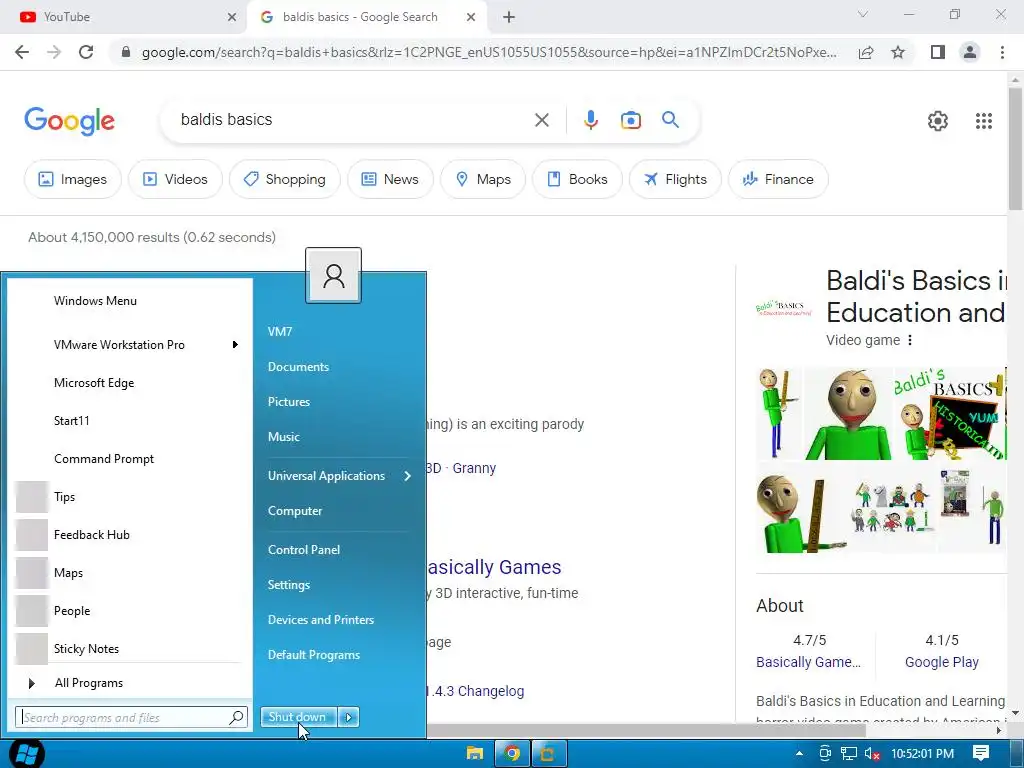
Task: Filter results by Flights
Action: [675, 179]
